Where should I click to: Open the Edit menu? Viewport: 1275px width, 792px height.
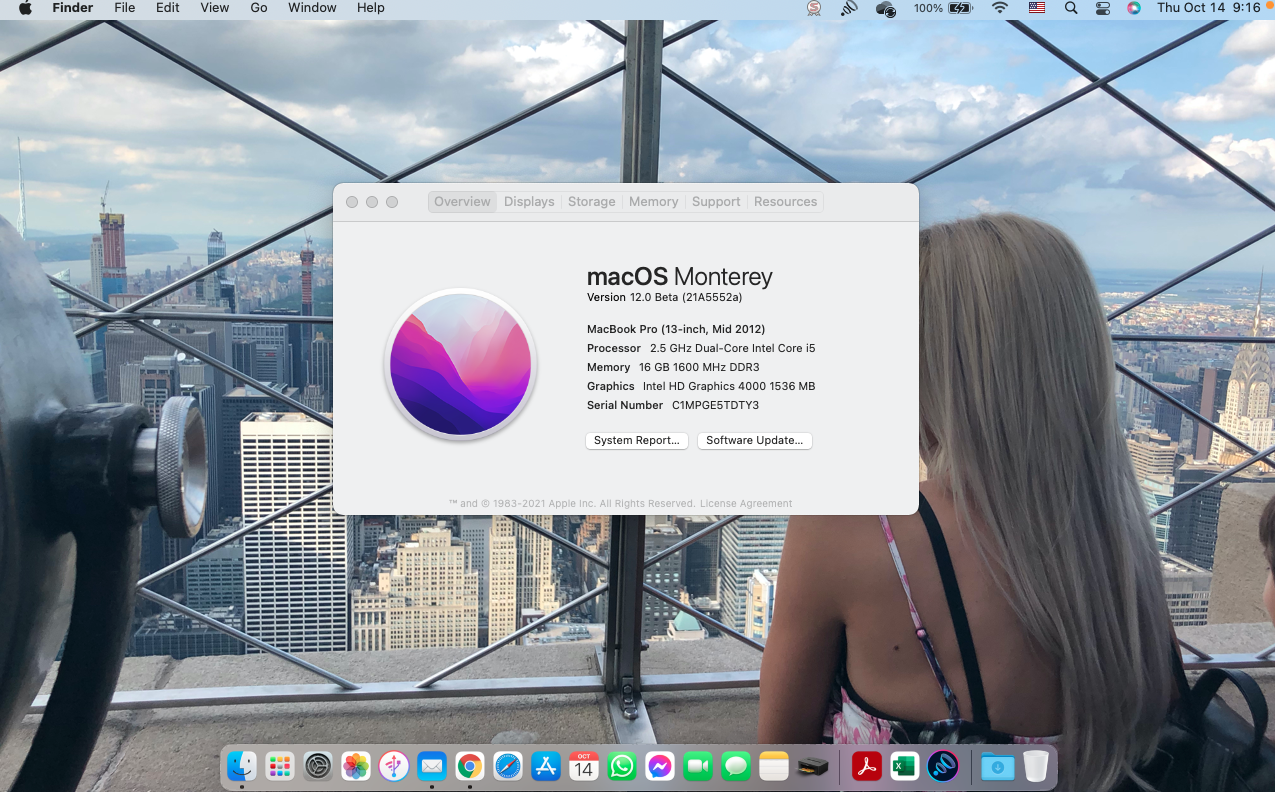pos(168,8)
